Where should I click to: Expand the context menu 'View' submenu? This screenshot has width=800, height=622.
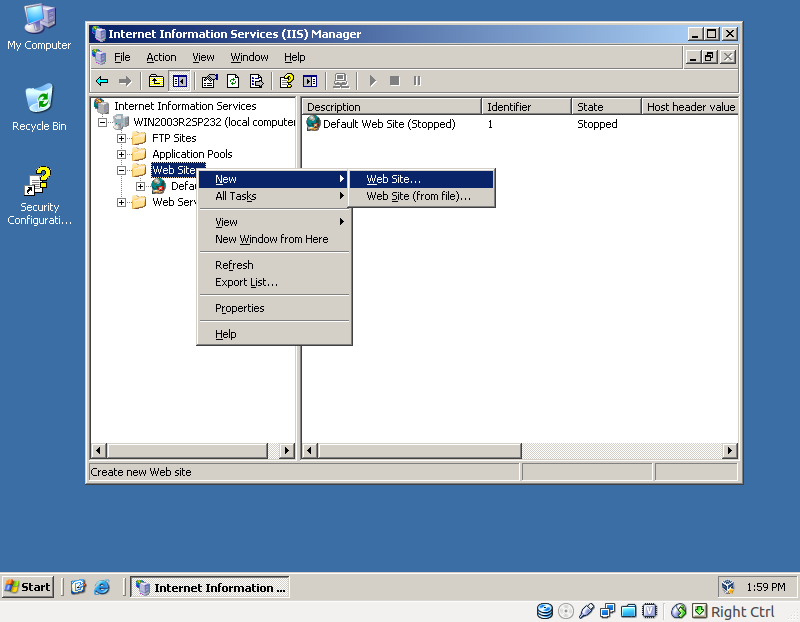tap(273, 222)
